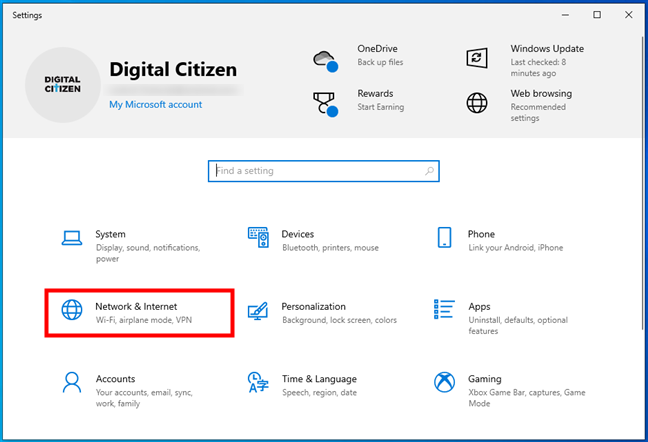Open the Time & Language title
The width and height of the screenshot is (648, 442).
319,379
